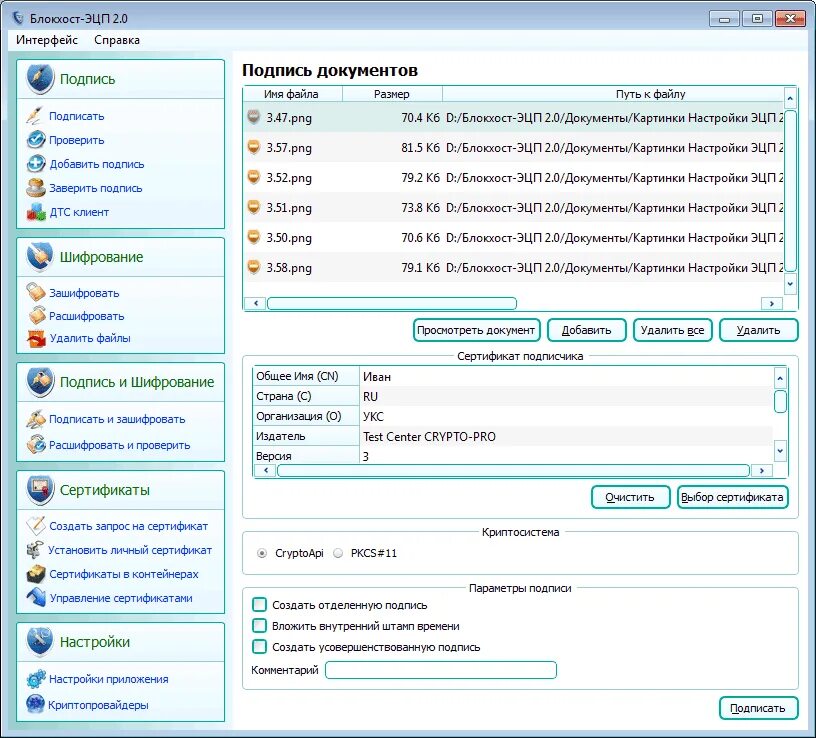Click the Подпись и Шифрование header icon
This screenshot has height=738, width=816.
click(x=40, y=381)
